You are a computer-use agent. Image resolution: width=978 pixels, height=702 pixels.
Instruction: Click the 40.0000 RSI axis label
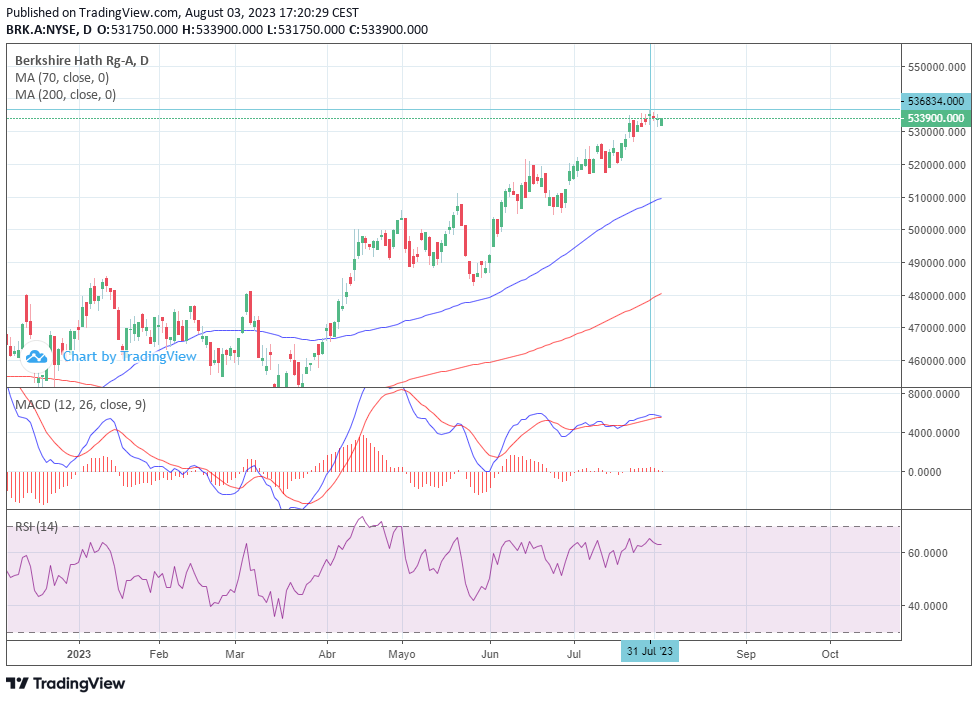point(929,606)
